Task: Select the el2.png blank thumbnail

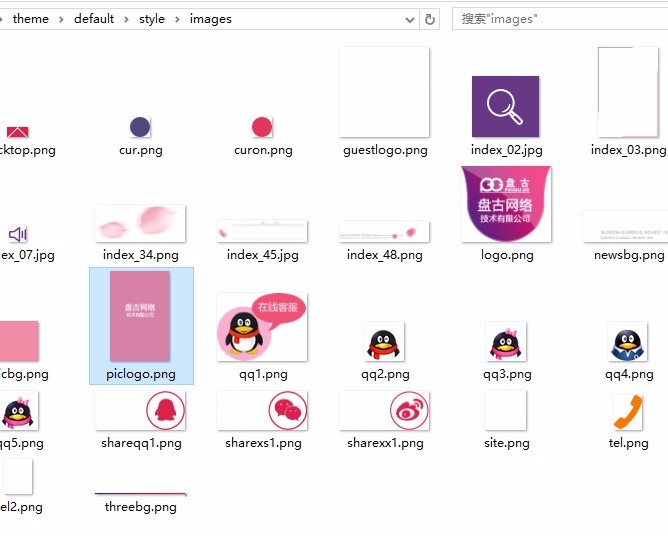Action: [18, 476]
